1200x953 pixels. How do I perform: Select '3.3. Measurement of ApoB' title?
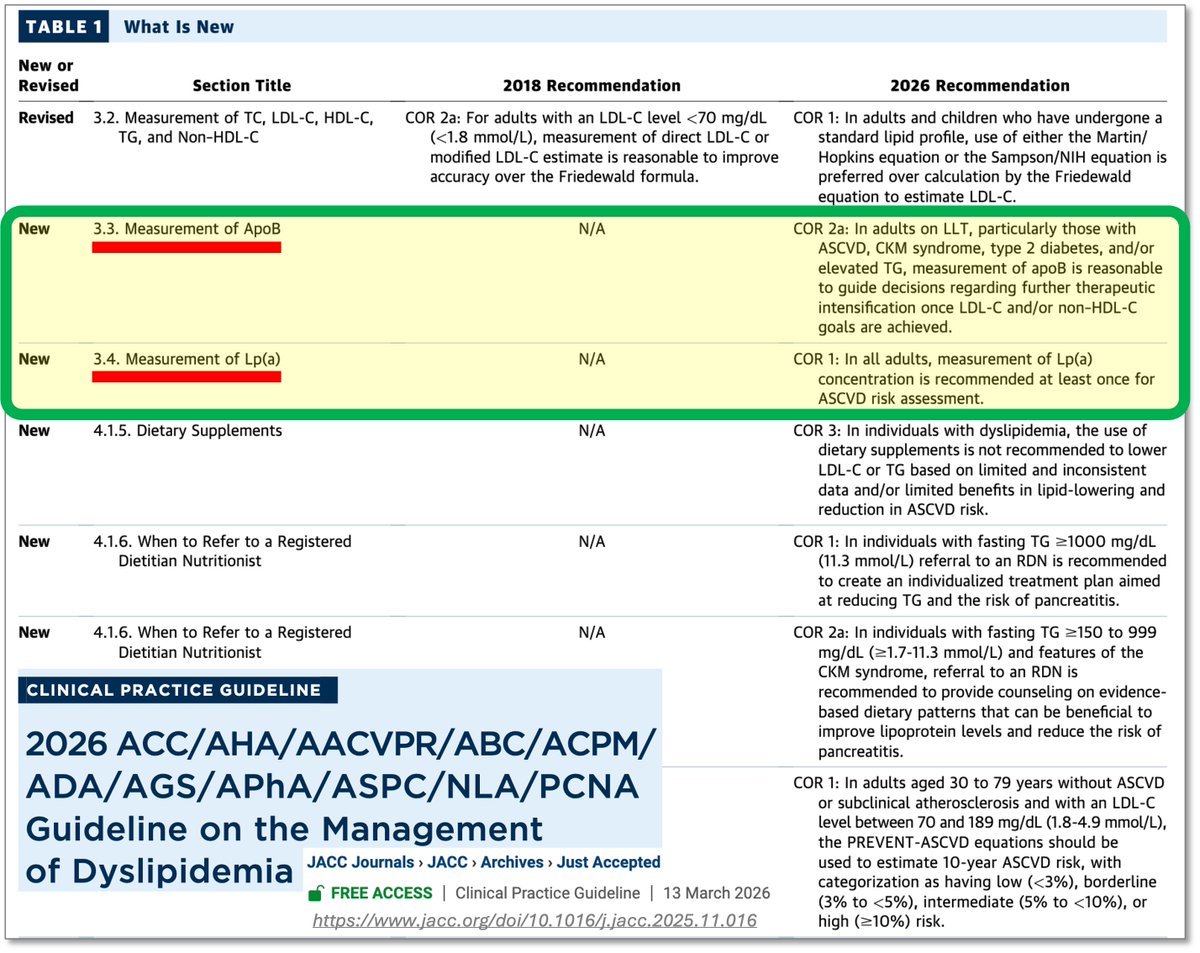tap(187, 229)
